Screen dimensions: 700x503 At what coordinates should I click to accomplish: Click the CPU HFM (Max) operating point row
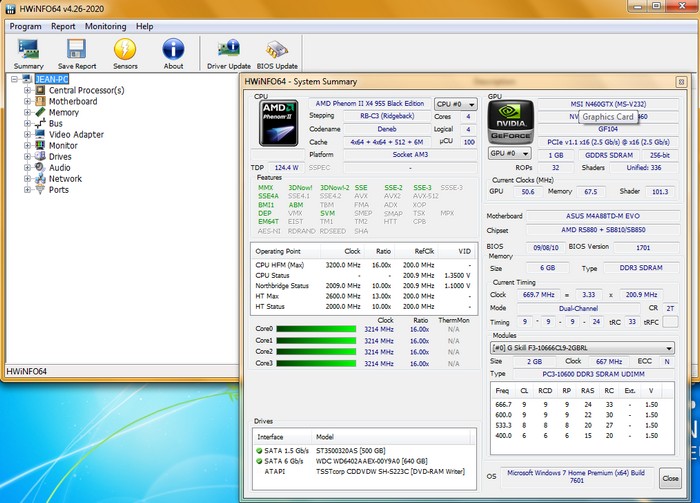click(x=363, y=265)
